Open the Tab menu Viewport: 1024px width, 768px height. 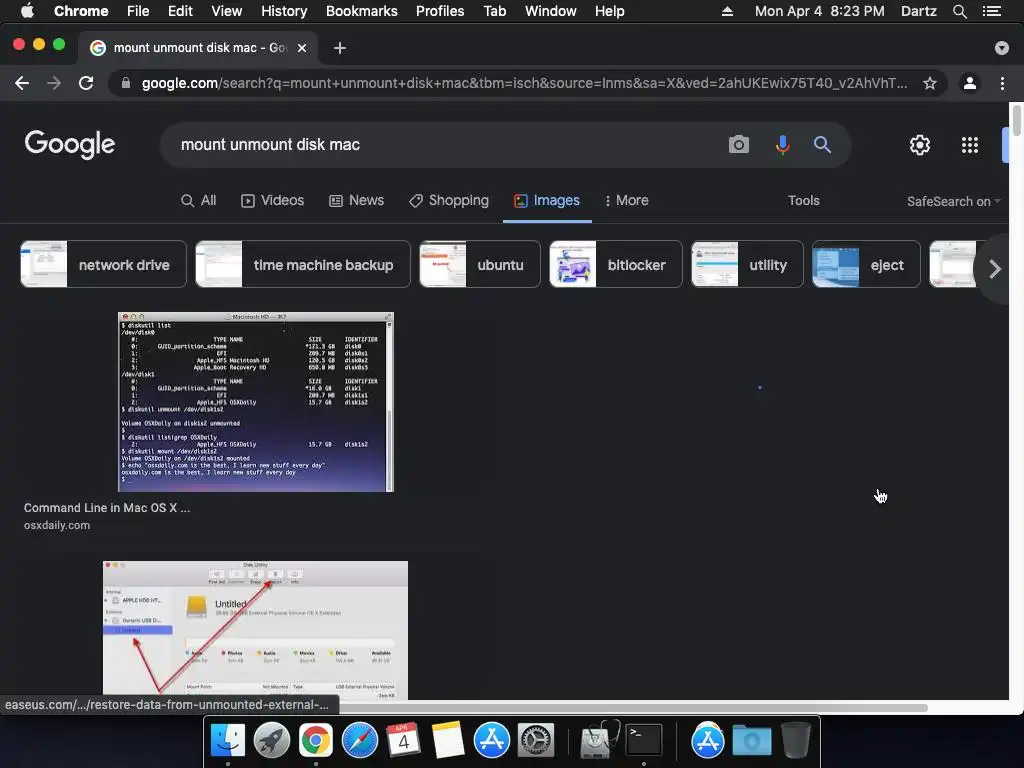point(494,11)
